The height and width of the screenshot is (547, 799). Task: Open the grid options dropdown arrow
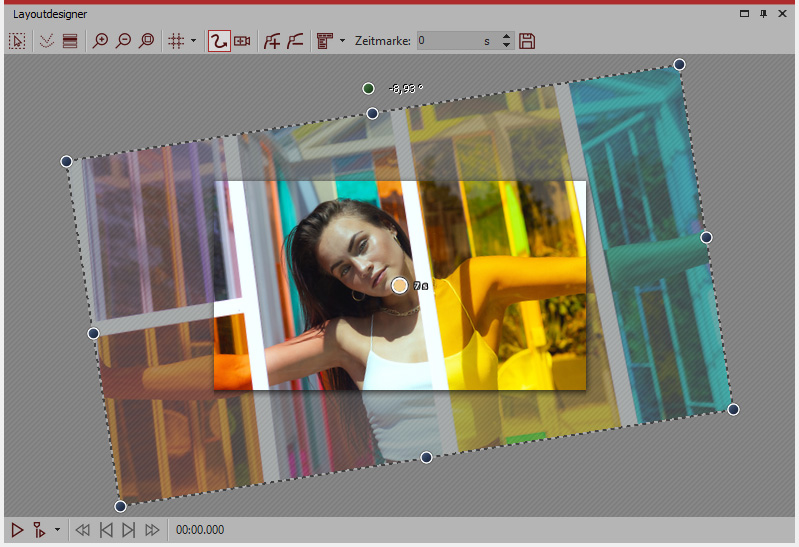point(193,41)
